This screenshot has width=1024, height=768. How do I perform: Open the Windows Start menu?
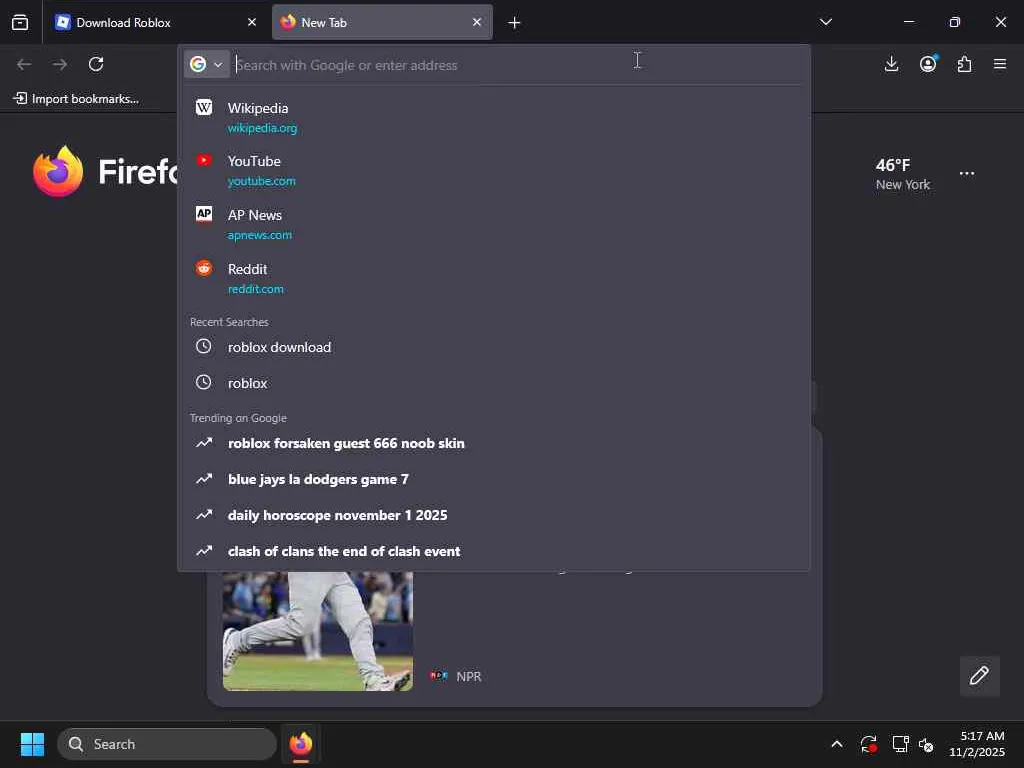32,744
